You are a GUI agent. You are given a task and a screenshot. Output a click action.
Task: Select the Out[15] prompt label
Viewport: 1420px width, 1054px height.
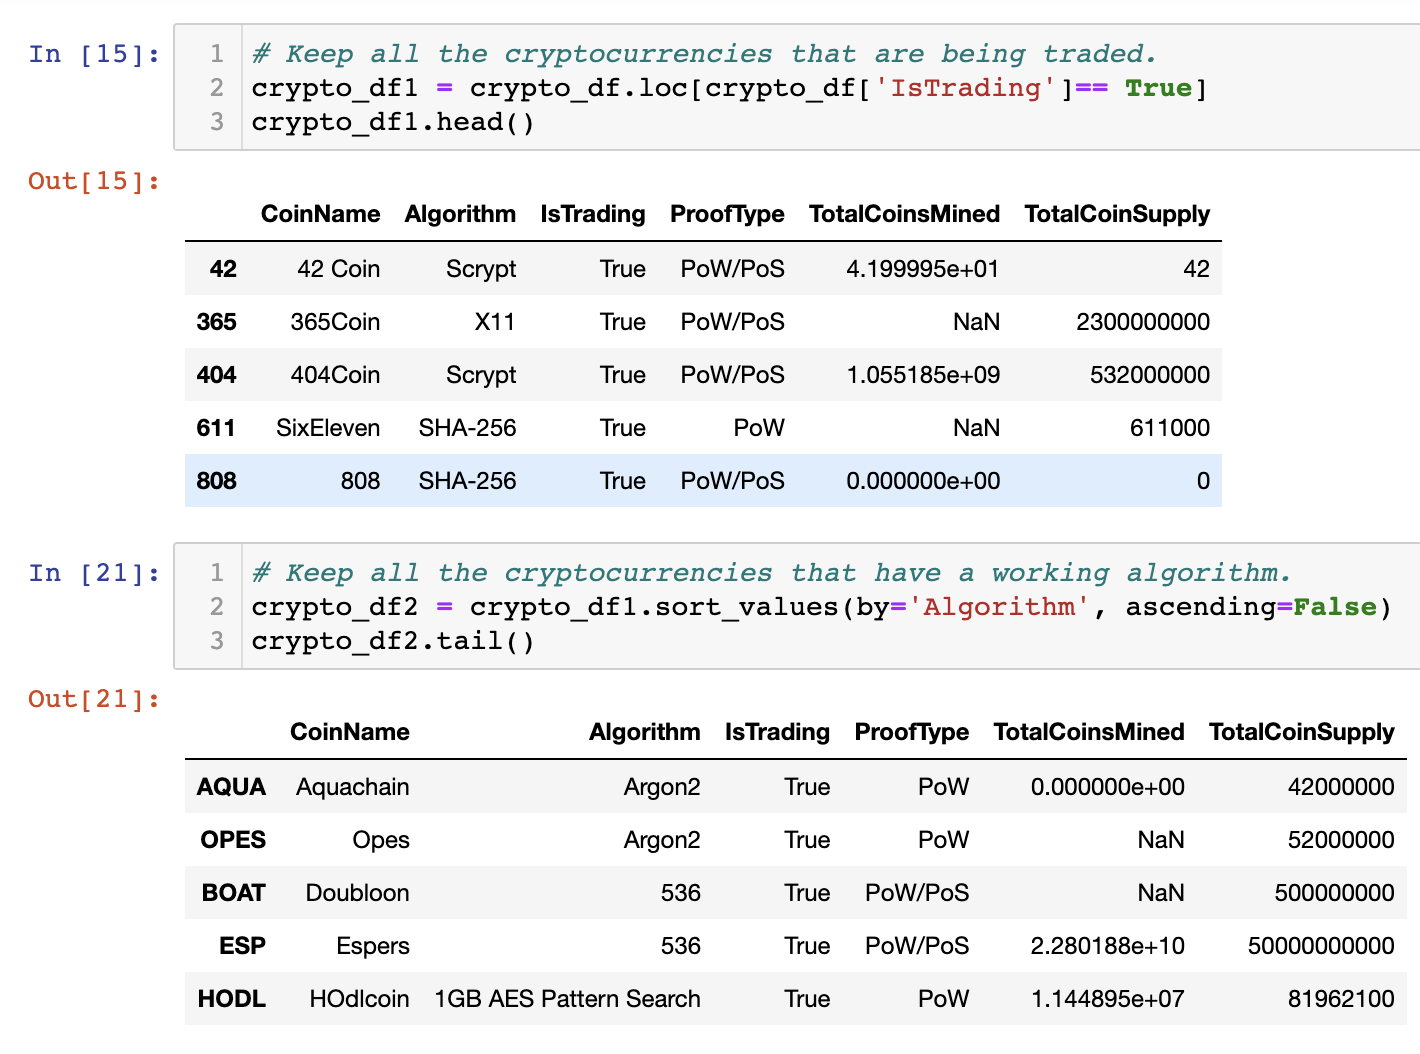click(x=94, y=181)
